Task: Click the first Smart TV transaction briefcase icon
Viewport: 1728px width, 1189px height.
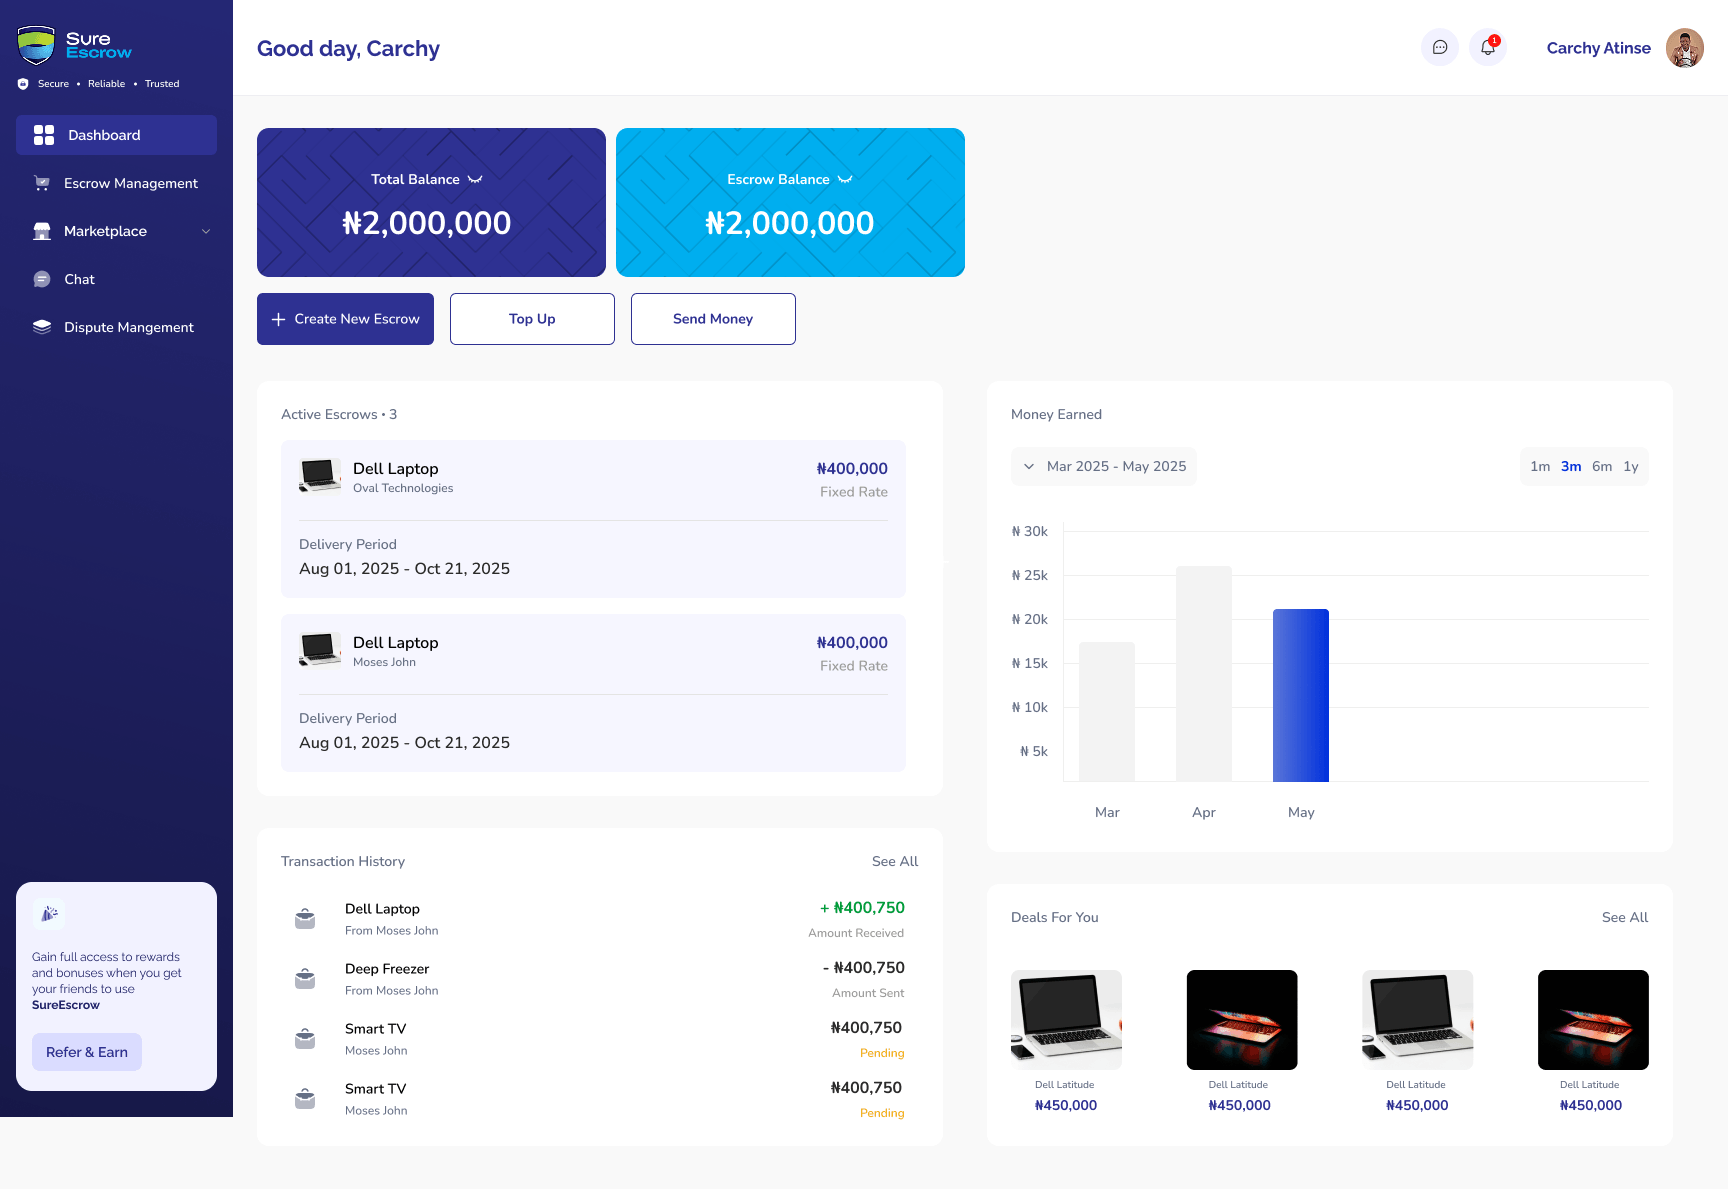Action: [305, 1038]
